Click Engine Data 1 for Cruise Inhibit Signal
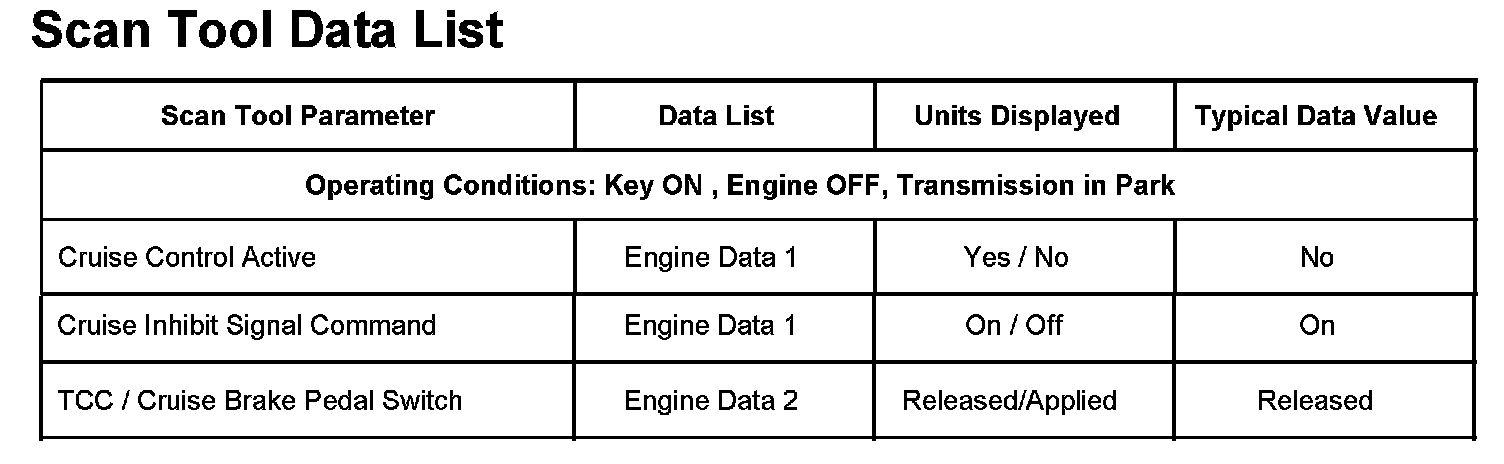 710,326
